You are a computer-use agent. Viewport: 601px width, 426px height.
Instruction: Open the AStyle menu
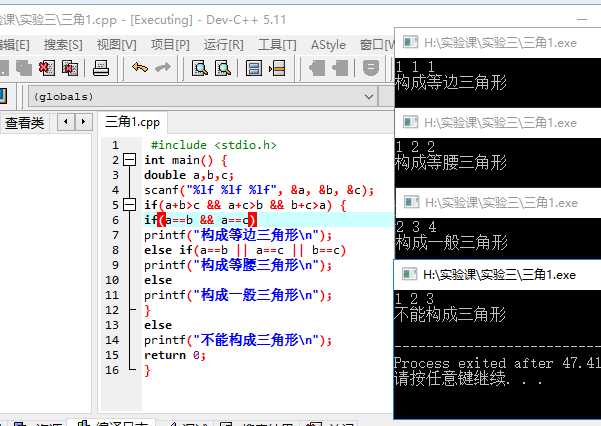click(x=328, y=45)
